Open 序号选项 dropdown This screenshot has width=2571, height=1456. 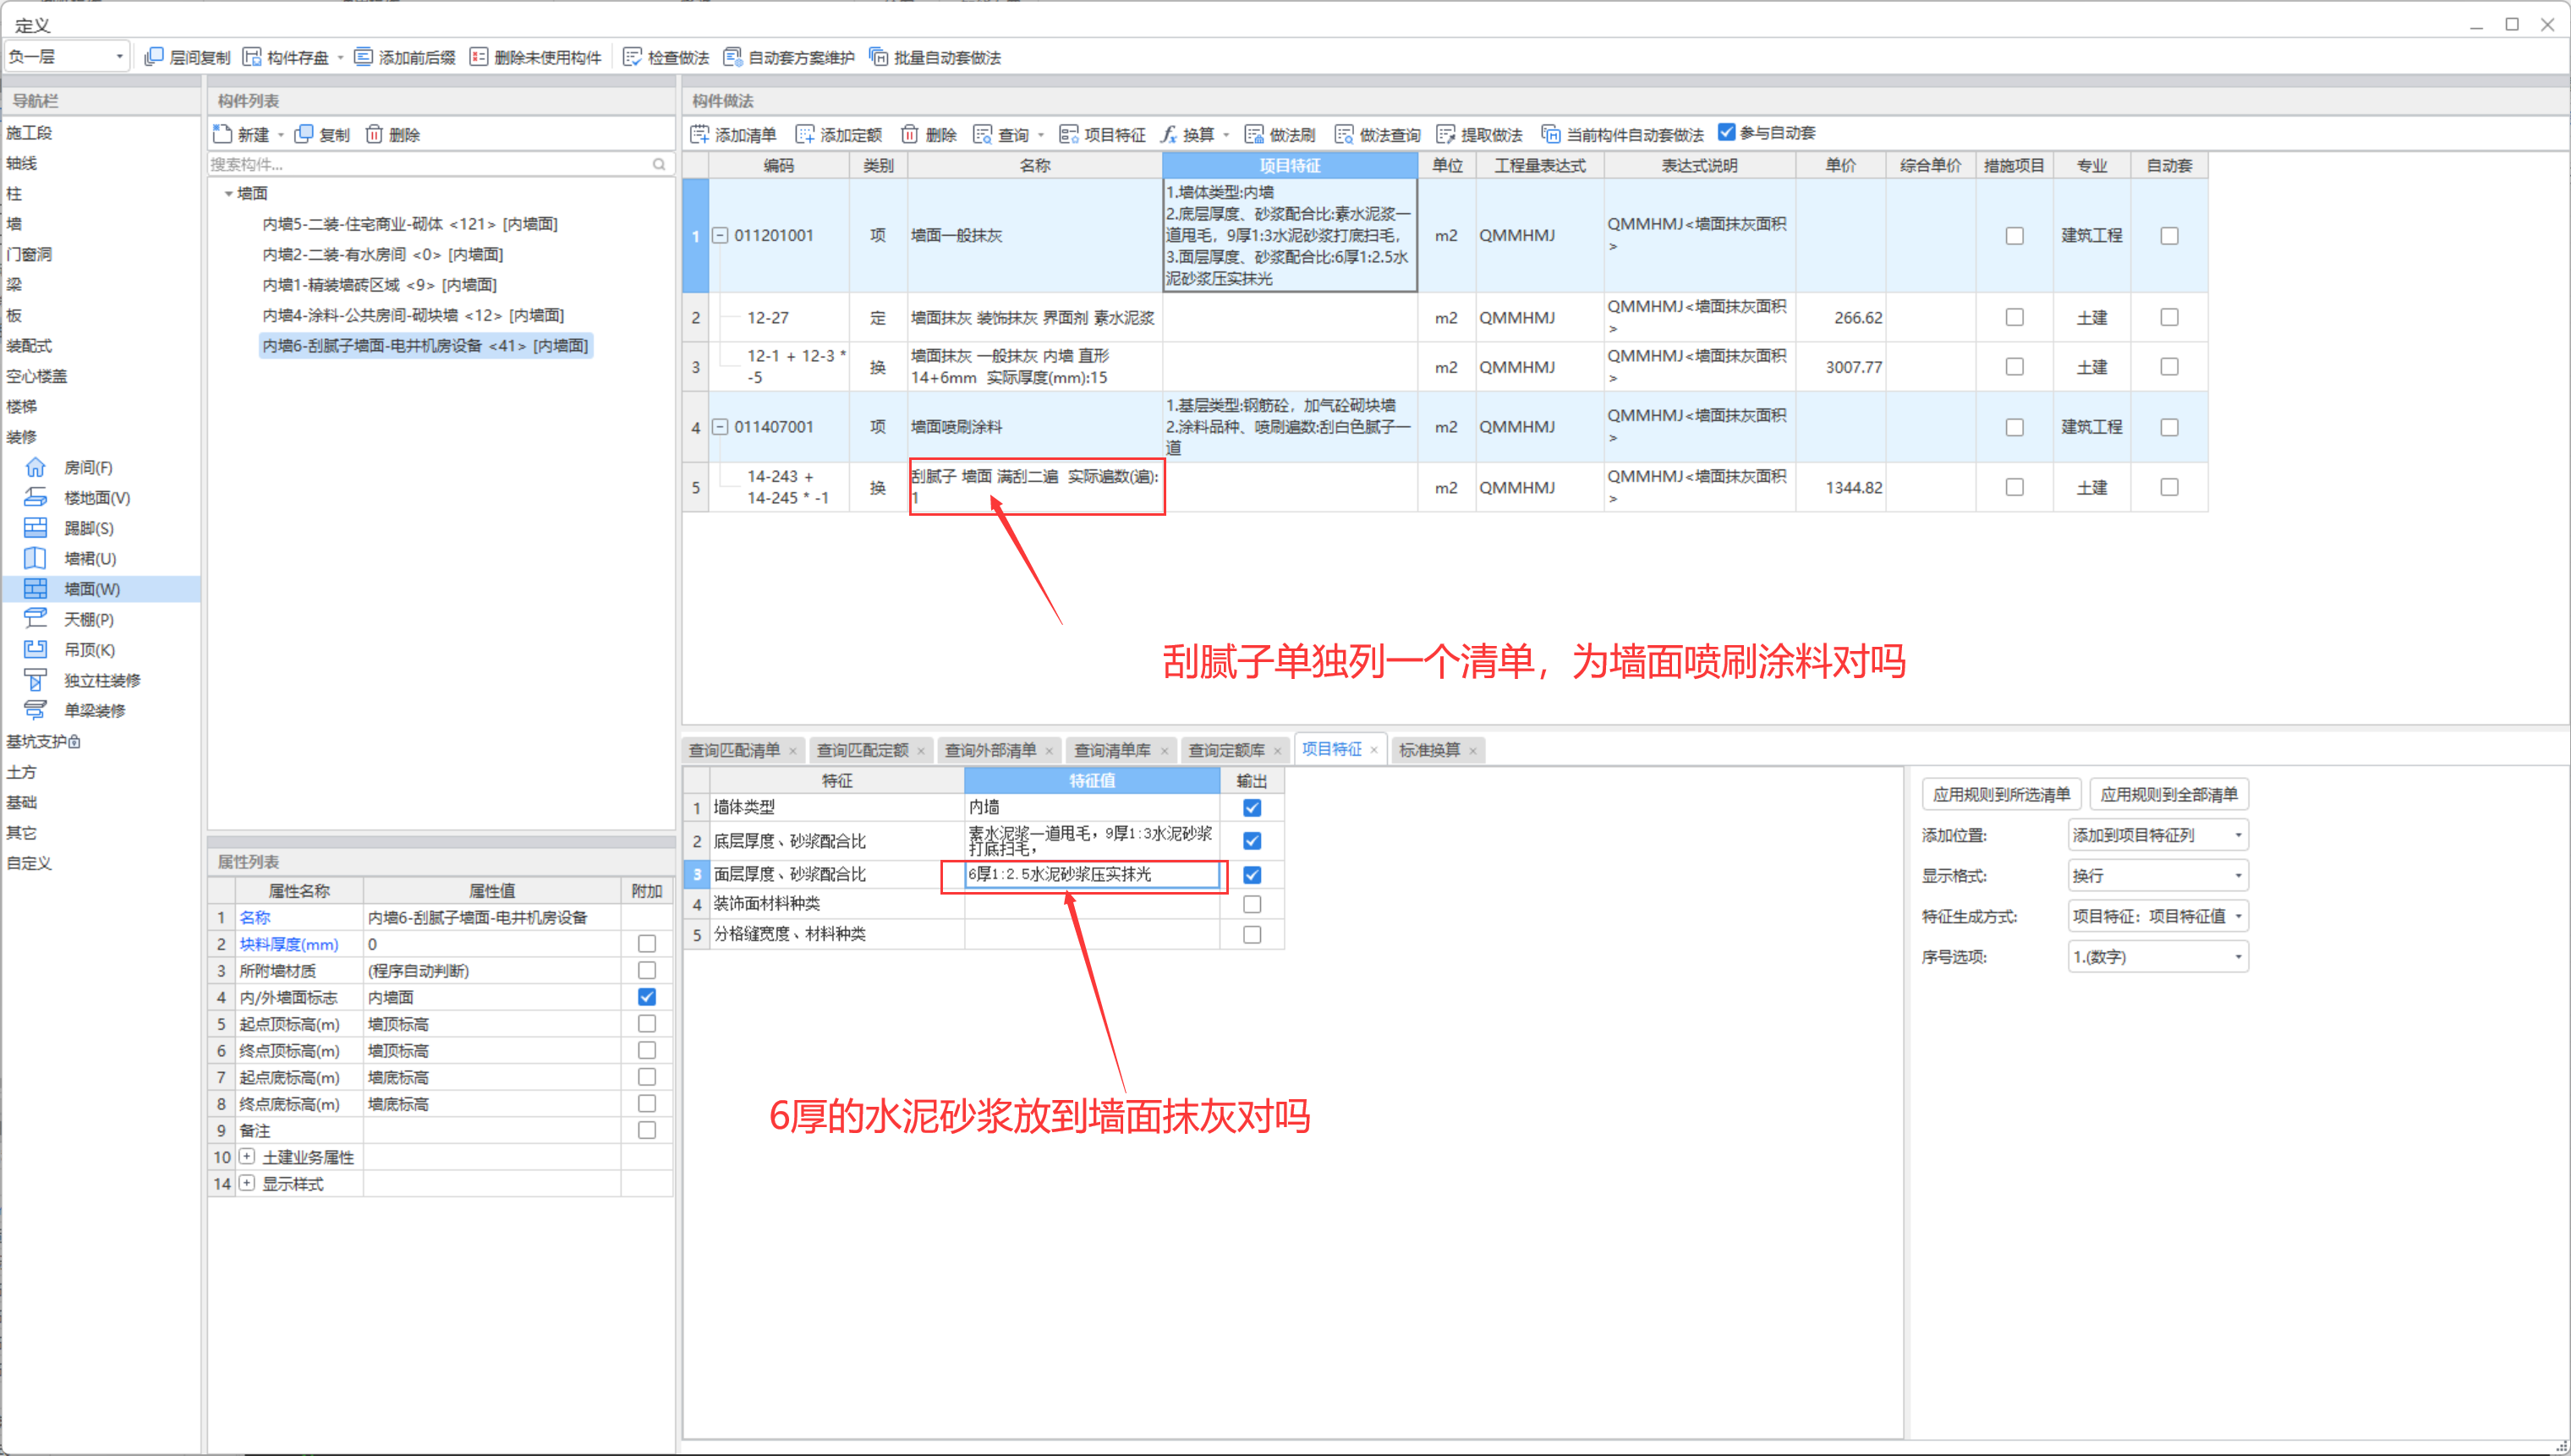[2157, 957]
